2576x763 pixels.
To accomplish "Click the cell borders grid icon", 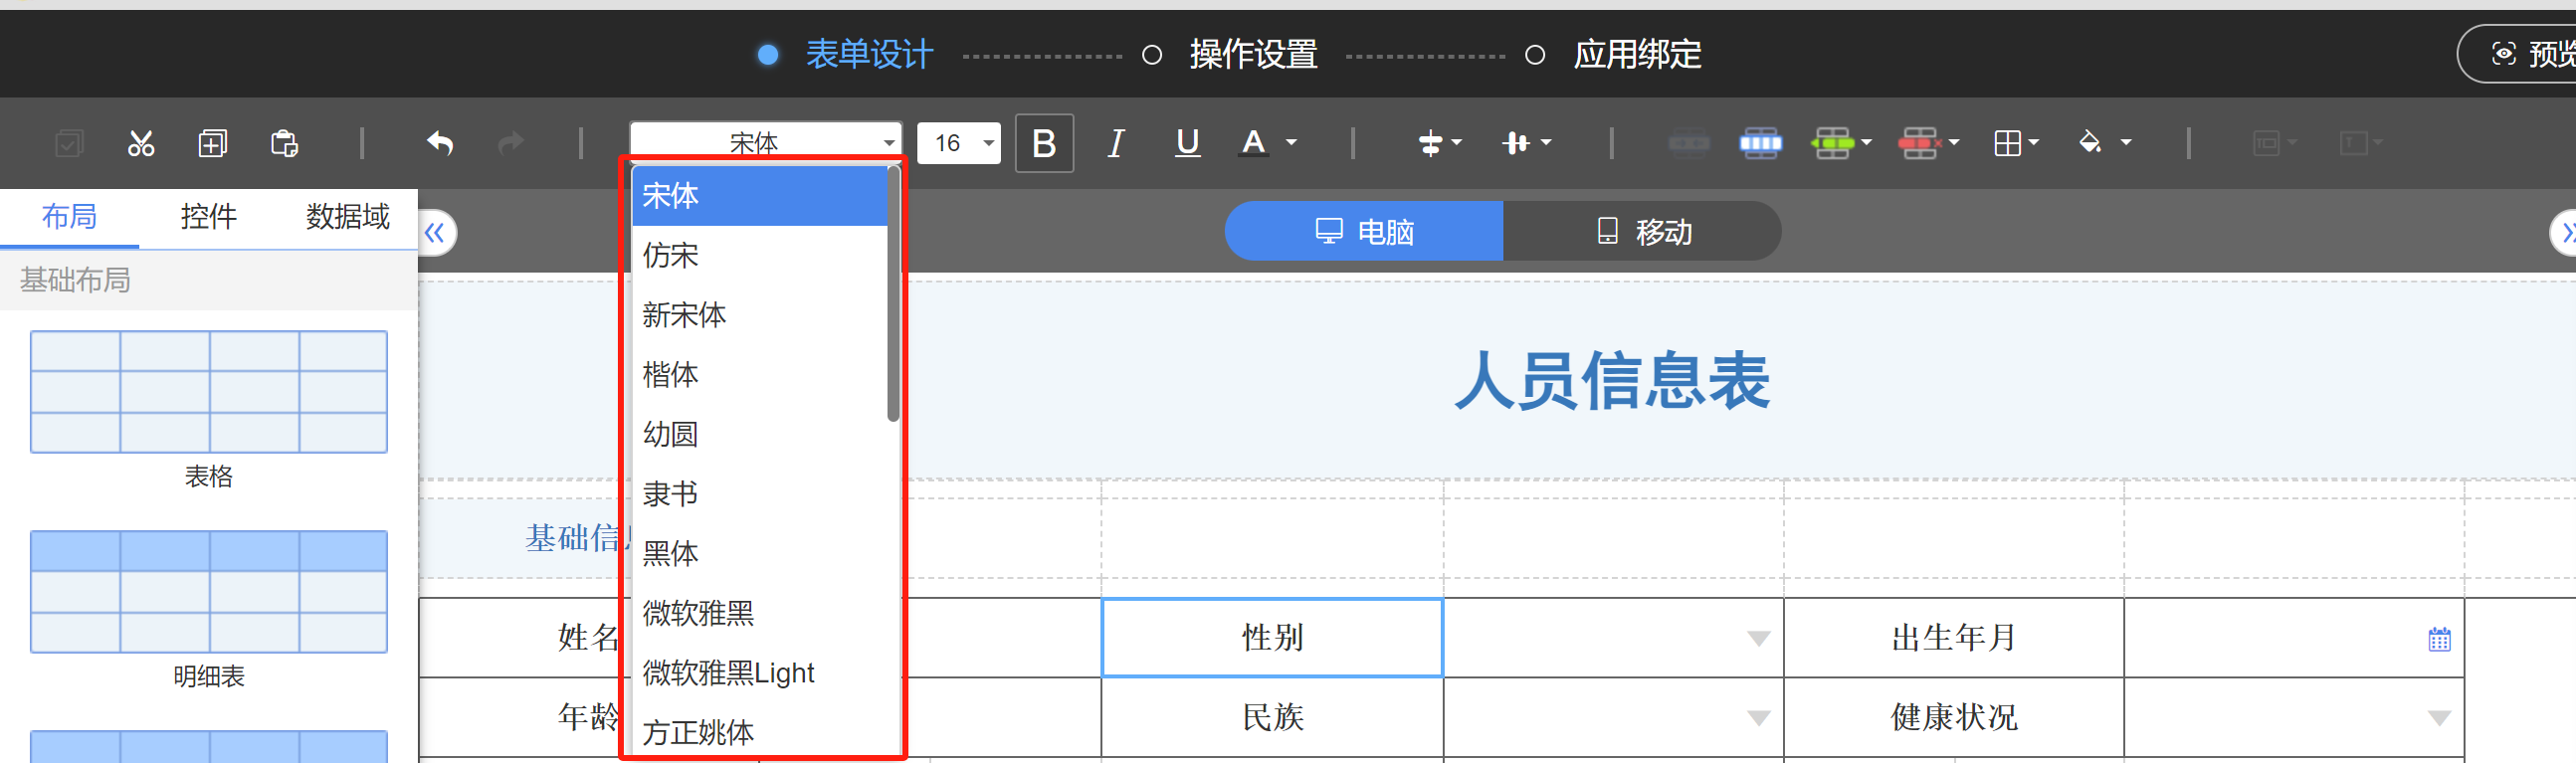I will click(x=2007, y=144).
